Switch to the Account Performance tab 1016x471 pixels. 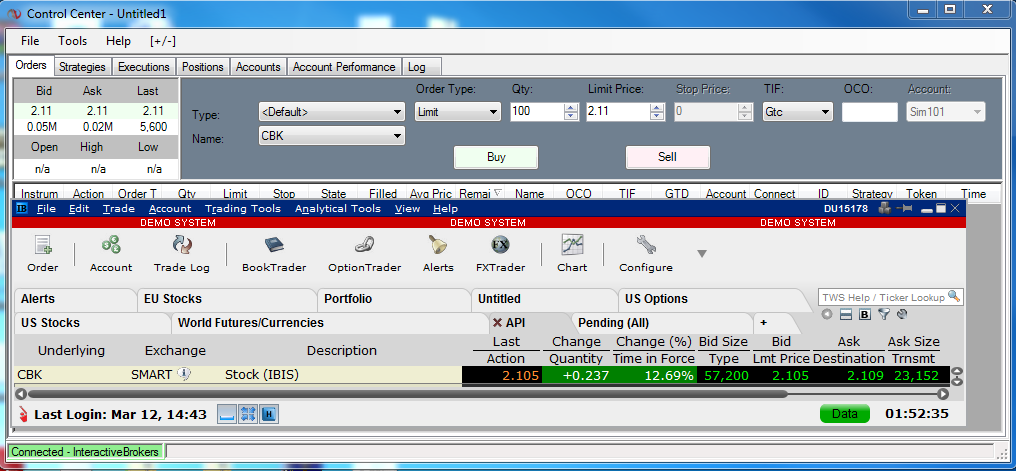pos(344,67)
